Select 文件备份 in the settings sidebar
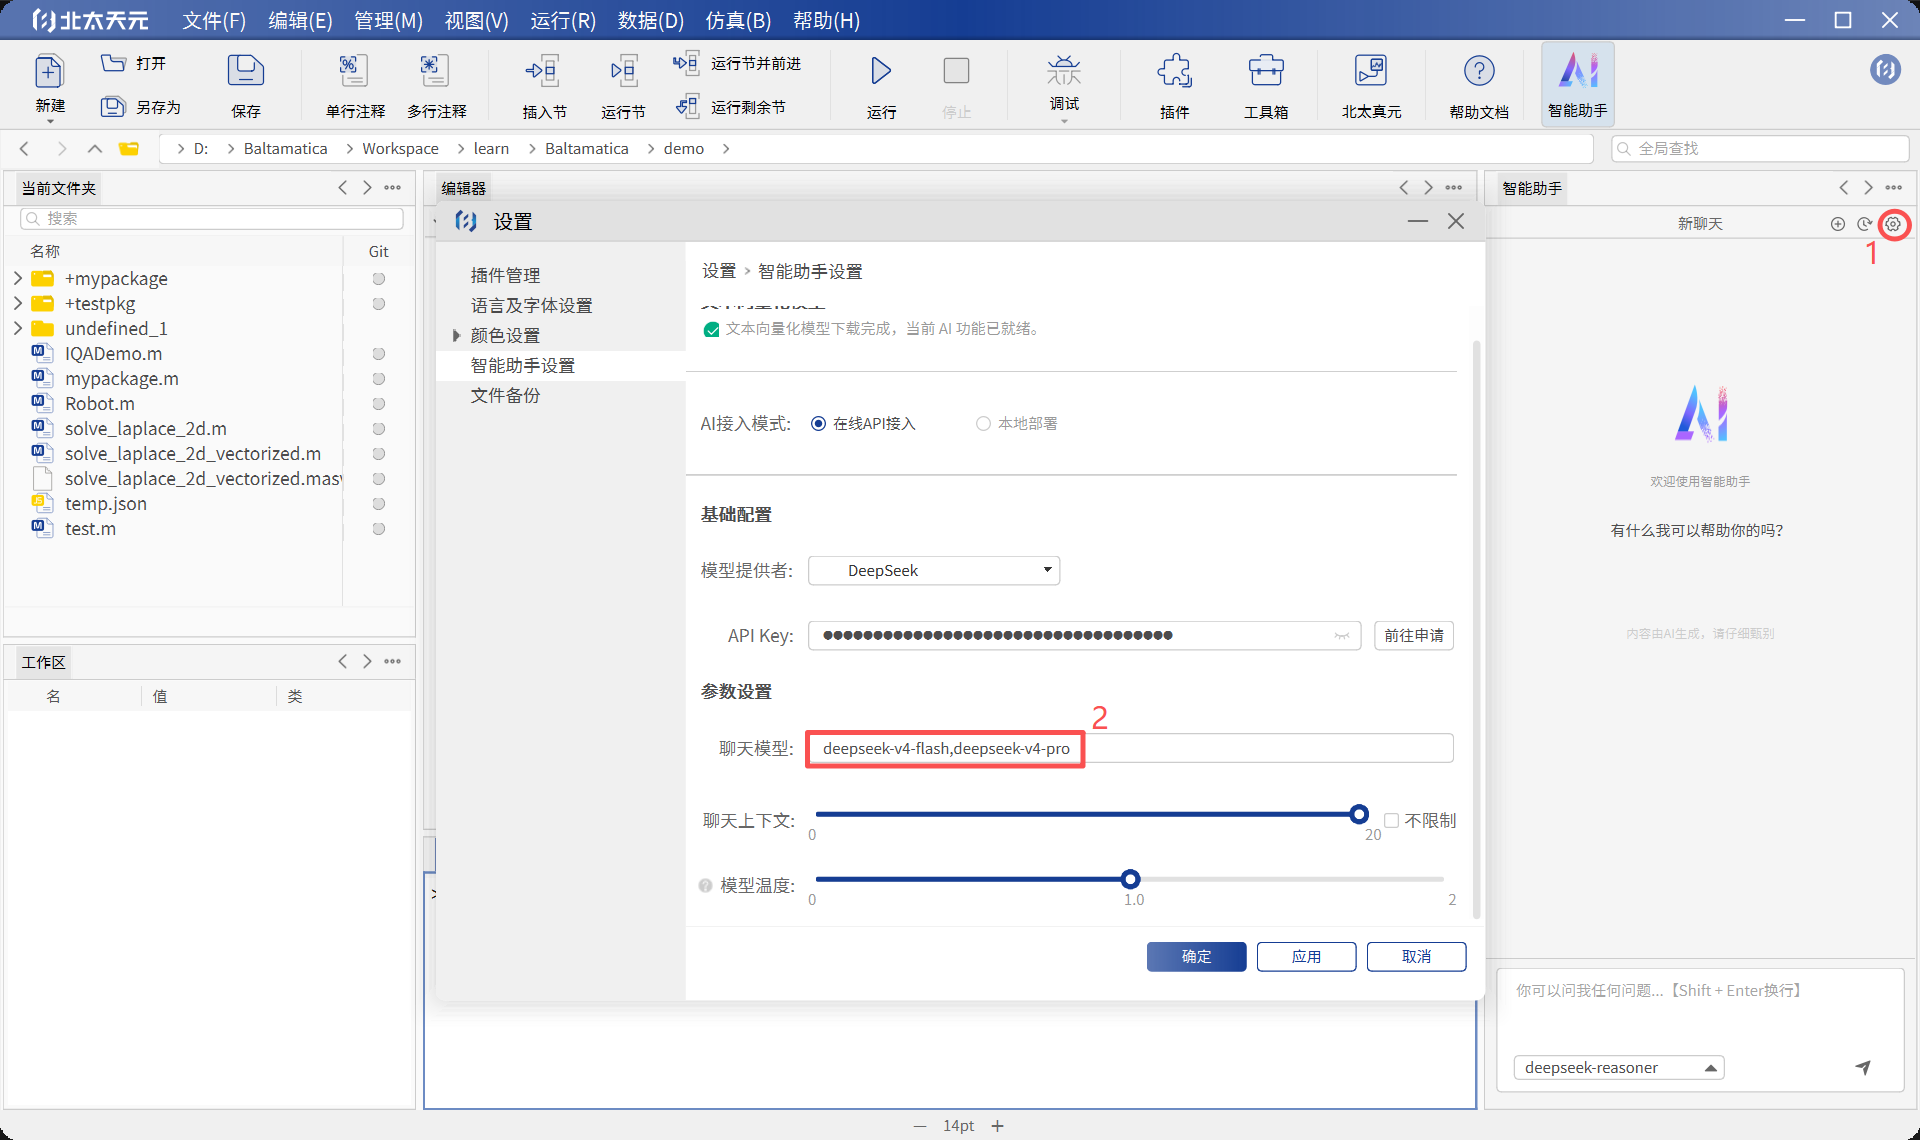1920x1140 pixels. [506, 395]
